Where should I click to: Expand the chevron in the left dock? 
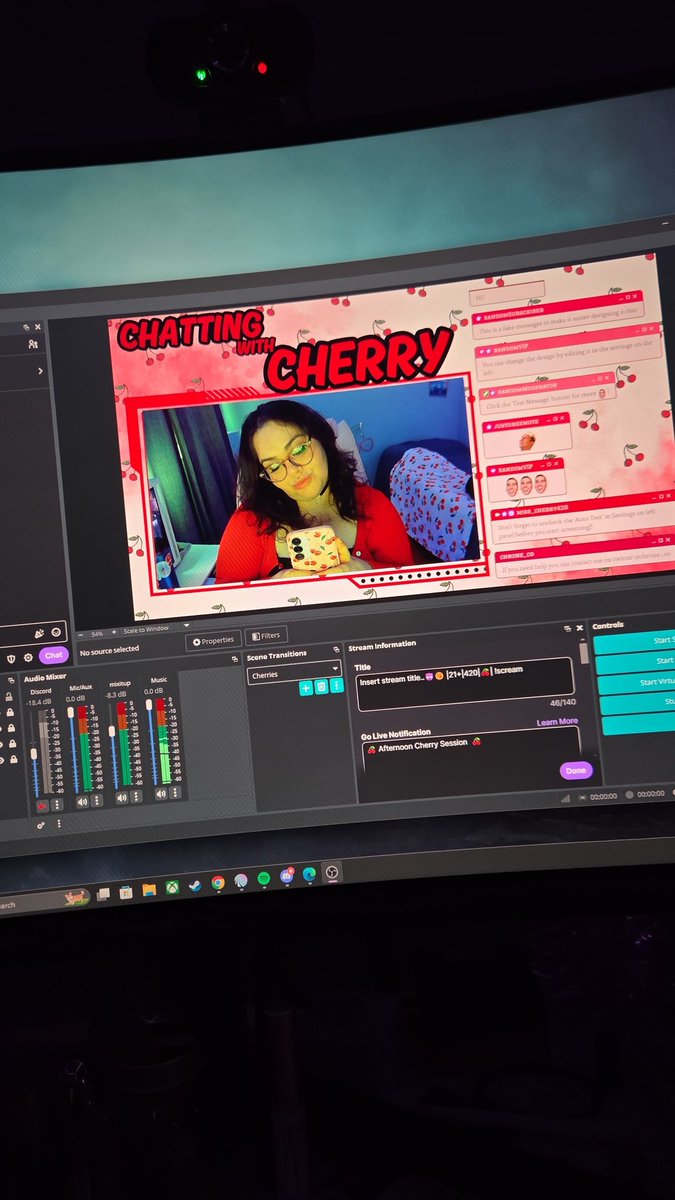pyautogui.click(x=40, y=371)
